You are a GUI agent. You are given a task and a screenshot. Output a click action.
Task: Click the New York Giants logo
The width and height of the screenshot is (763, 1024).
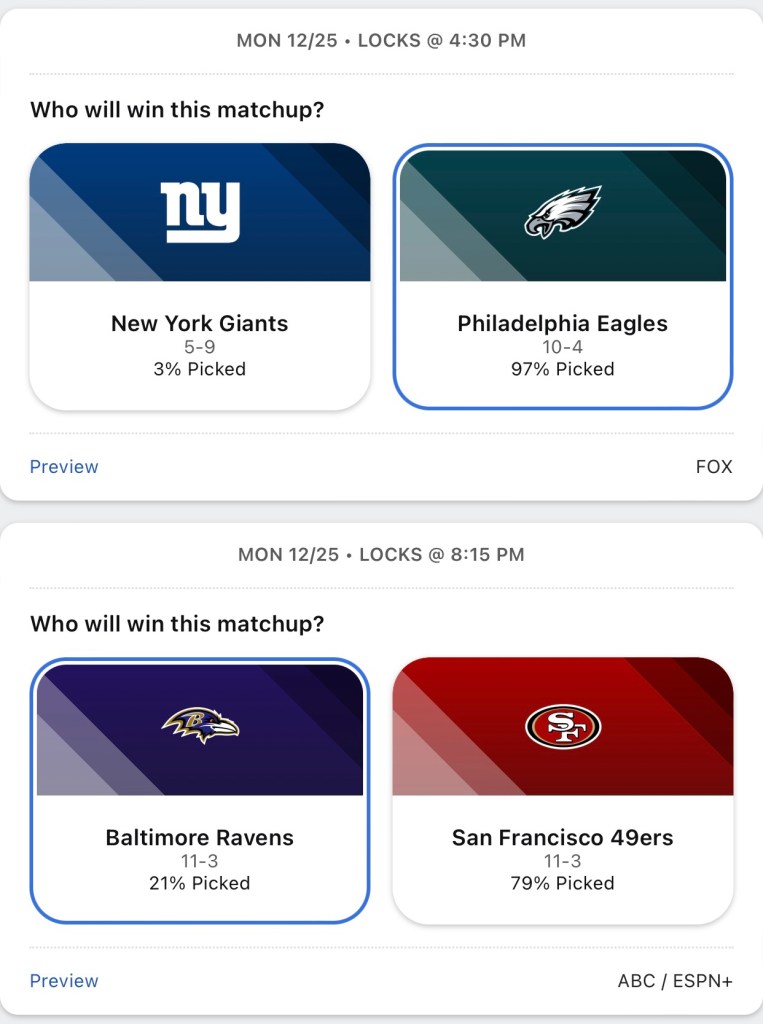200,212
